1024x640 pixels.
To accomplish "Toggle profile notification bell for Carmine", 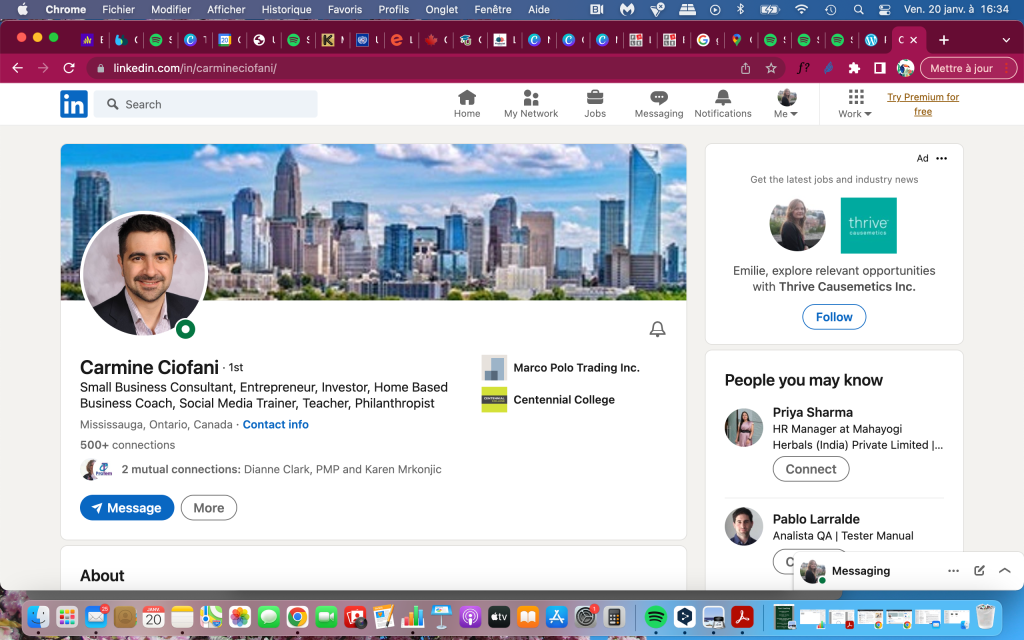I will pos(657,329).
